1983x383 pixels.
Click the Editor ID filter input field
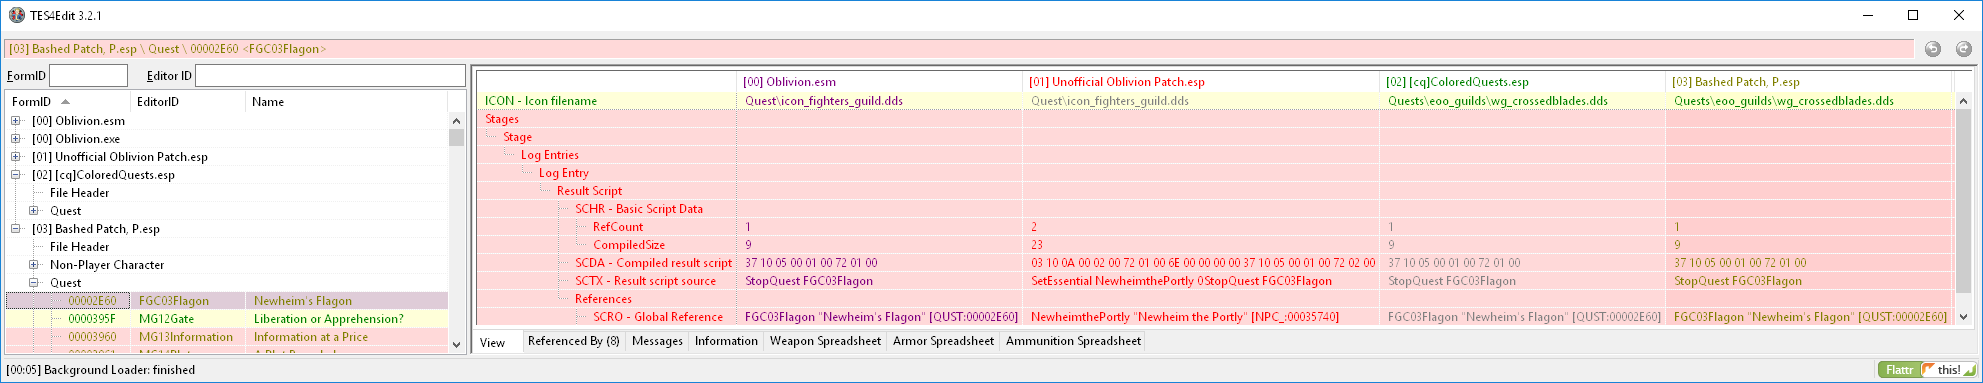click(330, 76)
